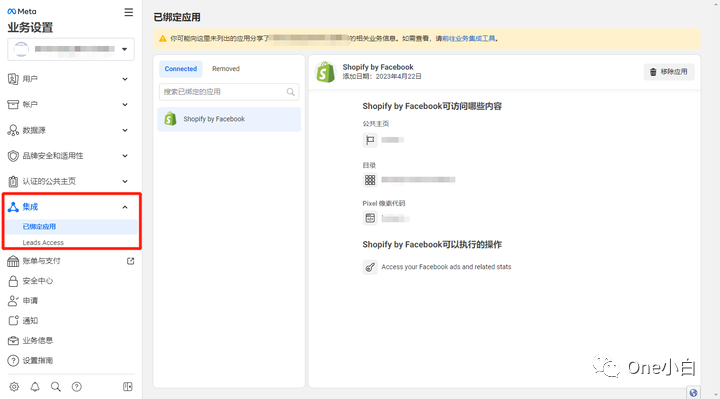Click the 通知 notifications icon
Image resolution: width=720 pixels, height=399 pixels.
13,320
